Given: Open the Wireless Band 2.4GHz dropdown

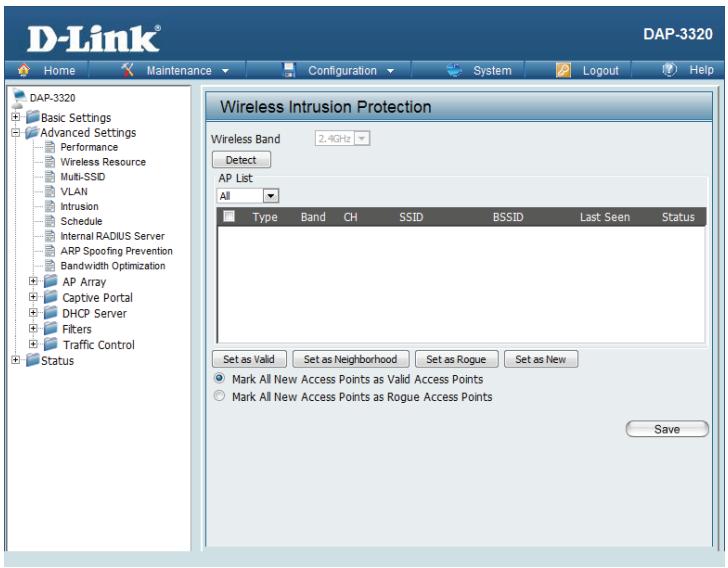Looking at the screenshot, I should 342,138.
